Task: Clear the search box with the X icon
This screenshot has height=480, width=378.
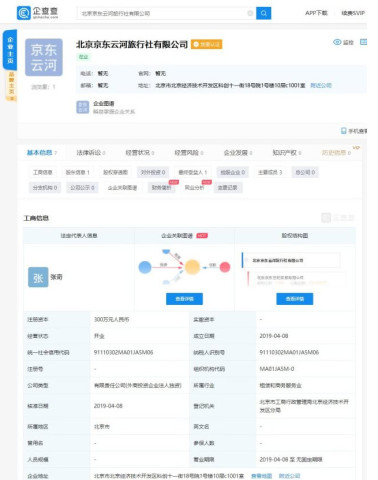Action: click(x=250, y=13)
